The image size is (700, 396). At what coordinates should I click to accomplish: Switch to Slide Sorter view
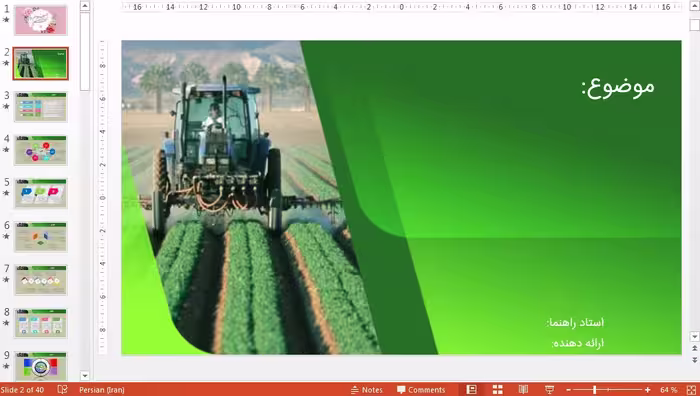pyautogui.click(x=497, y=390)
